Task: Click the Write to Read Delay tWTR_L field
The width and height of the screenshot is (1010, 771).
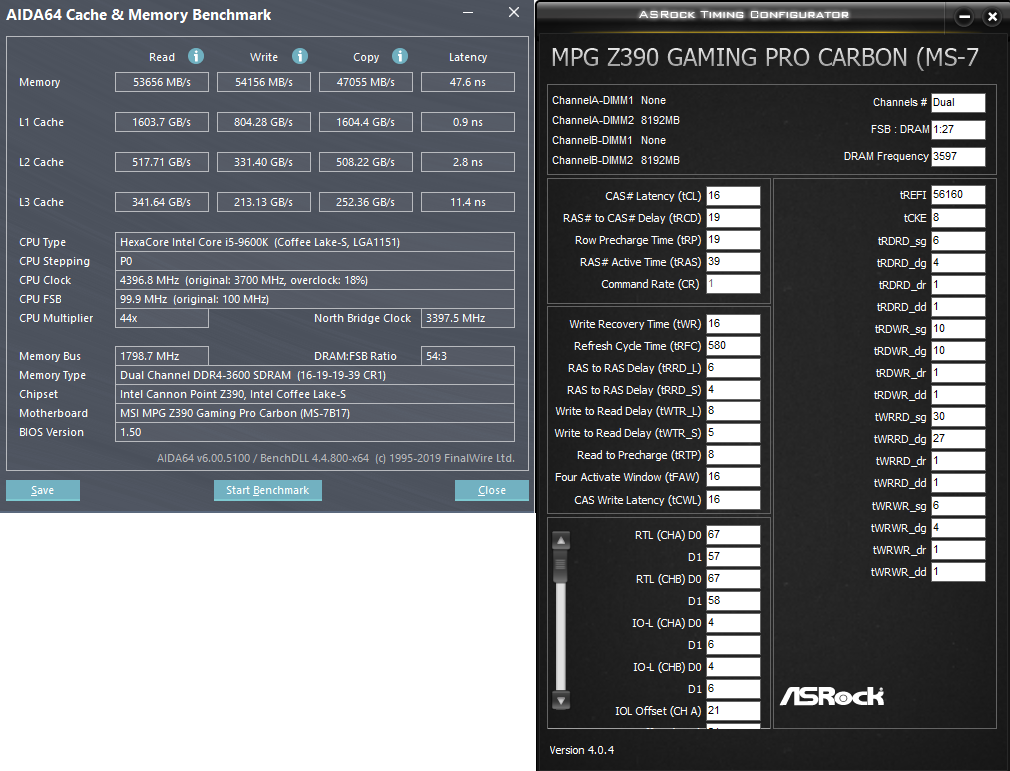Action: pyautogui.click(x=733, y=411)
